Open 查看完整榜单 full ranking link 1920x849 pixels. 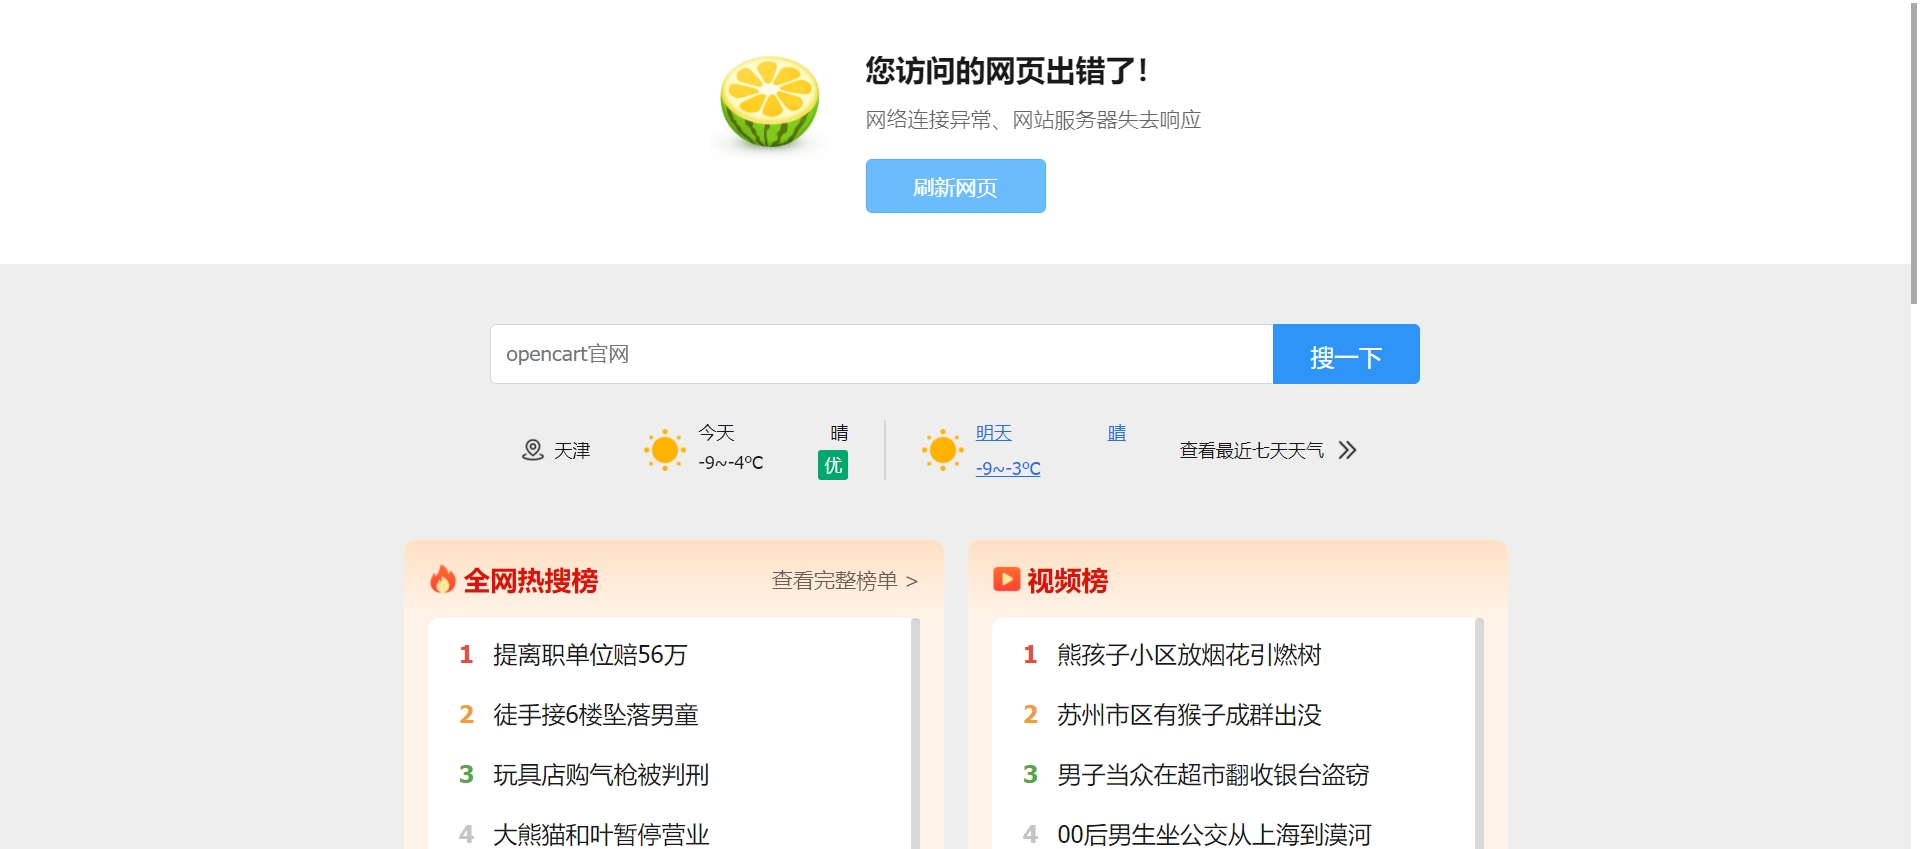(x=845, y=581)
